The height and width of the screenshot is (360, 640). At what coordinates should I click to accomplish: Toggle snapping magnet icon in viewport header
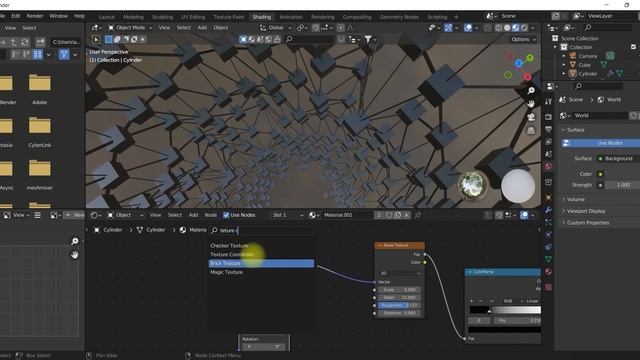tap(316, 28)
